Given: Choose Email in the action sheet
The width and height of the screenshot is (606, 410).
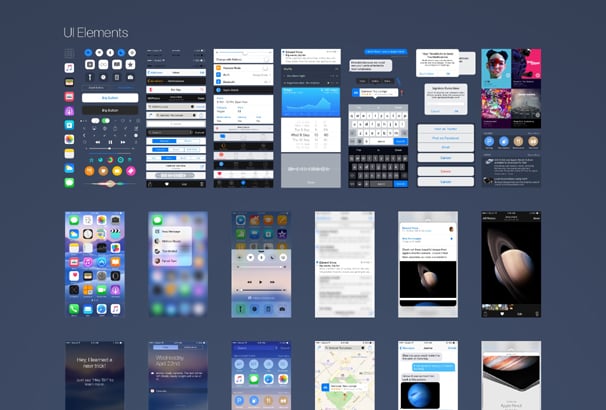Looking at the screenshot, I should (x=446, y=147).
